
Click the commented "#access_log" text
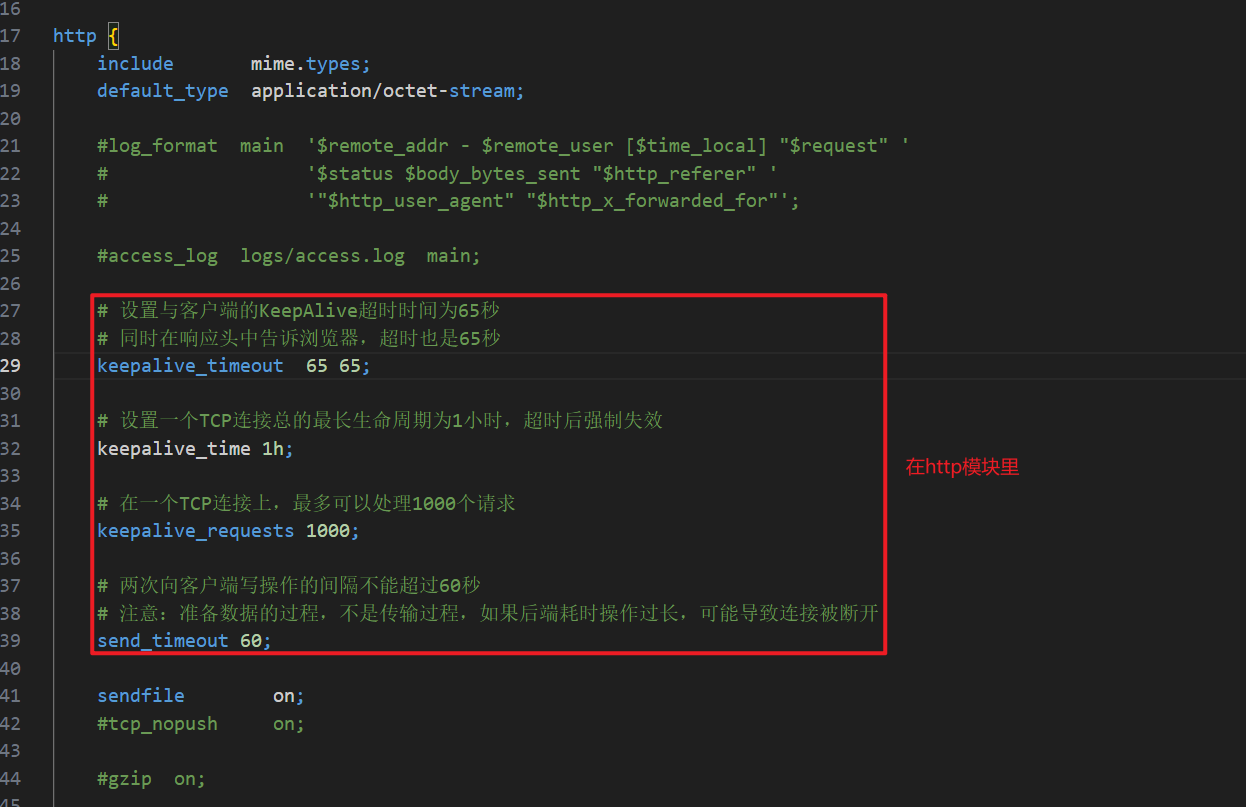point(157,256)
